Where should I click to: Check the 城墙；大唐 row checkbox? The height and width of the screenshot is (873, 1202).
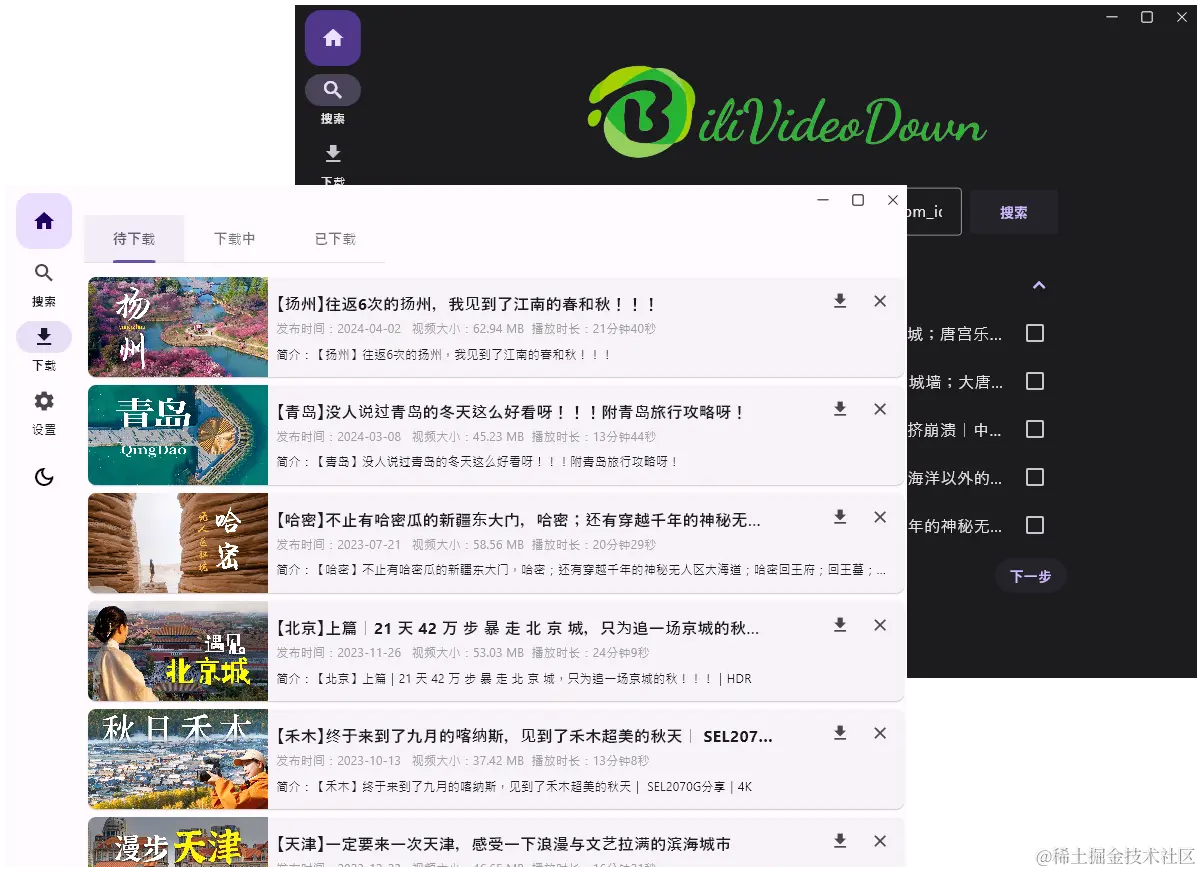[1035, 381]
